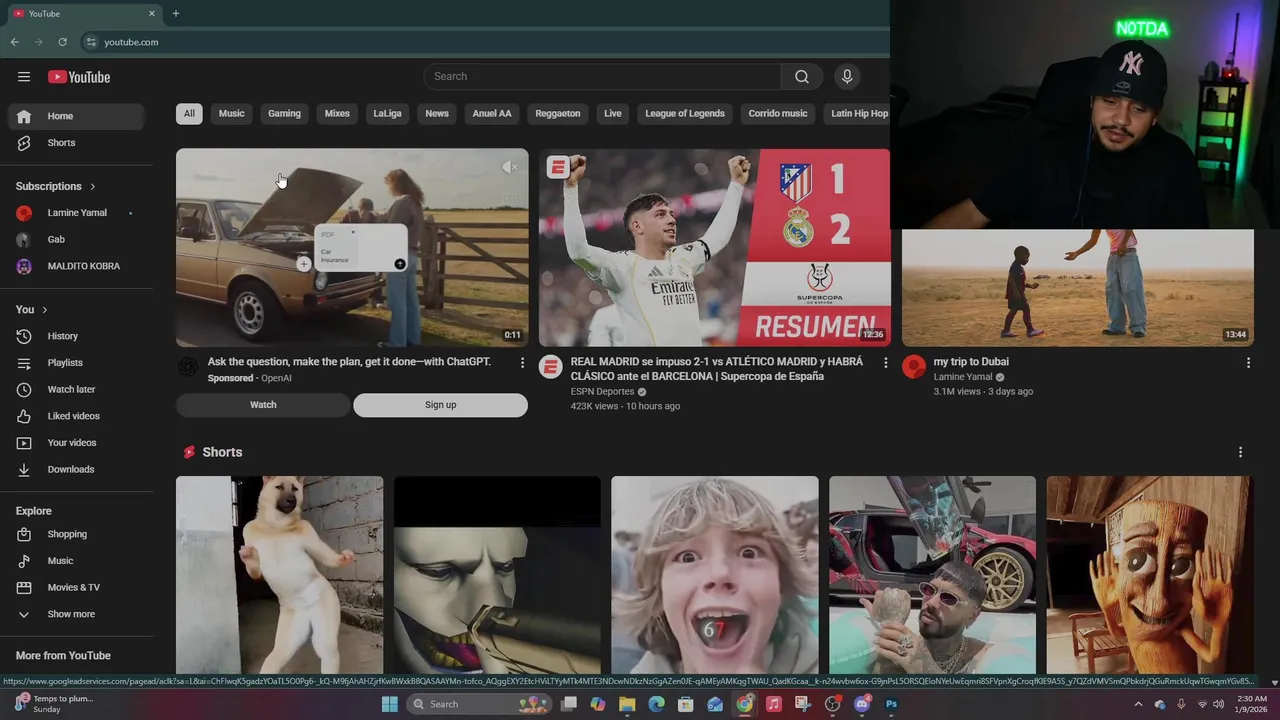
Task: Open Home in the sidebar
Action: (x=76, y=116)
